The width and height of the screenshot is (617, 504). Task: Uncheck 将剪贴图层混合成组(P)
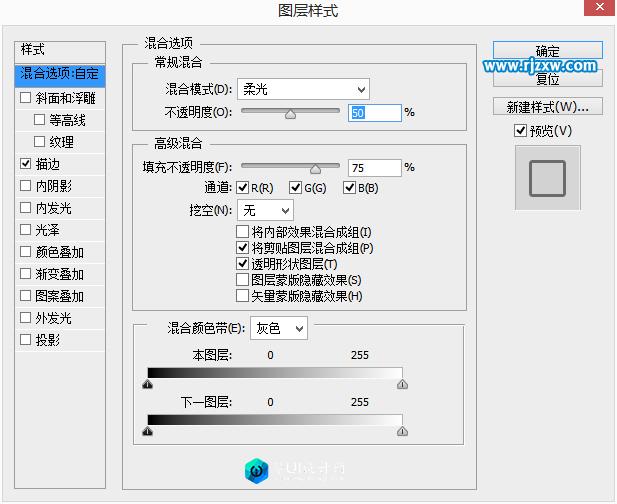pyautogui.click(x=242, y=247)
